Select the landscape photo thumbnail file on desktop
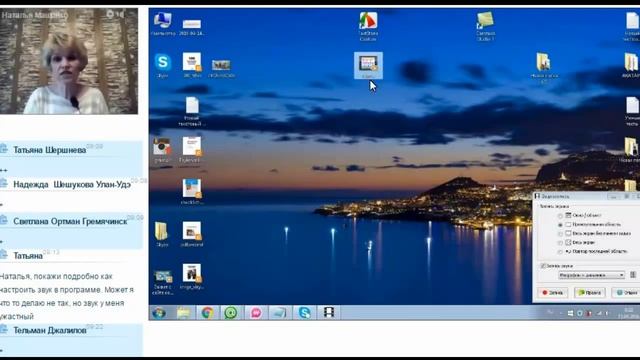The width and height of the screenshot is (640, 360). pos(221,68)
